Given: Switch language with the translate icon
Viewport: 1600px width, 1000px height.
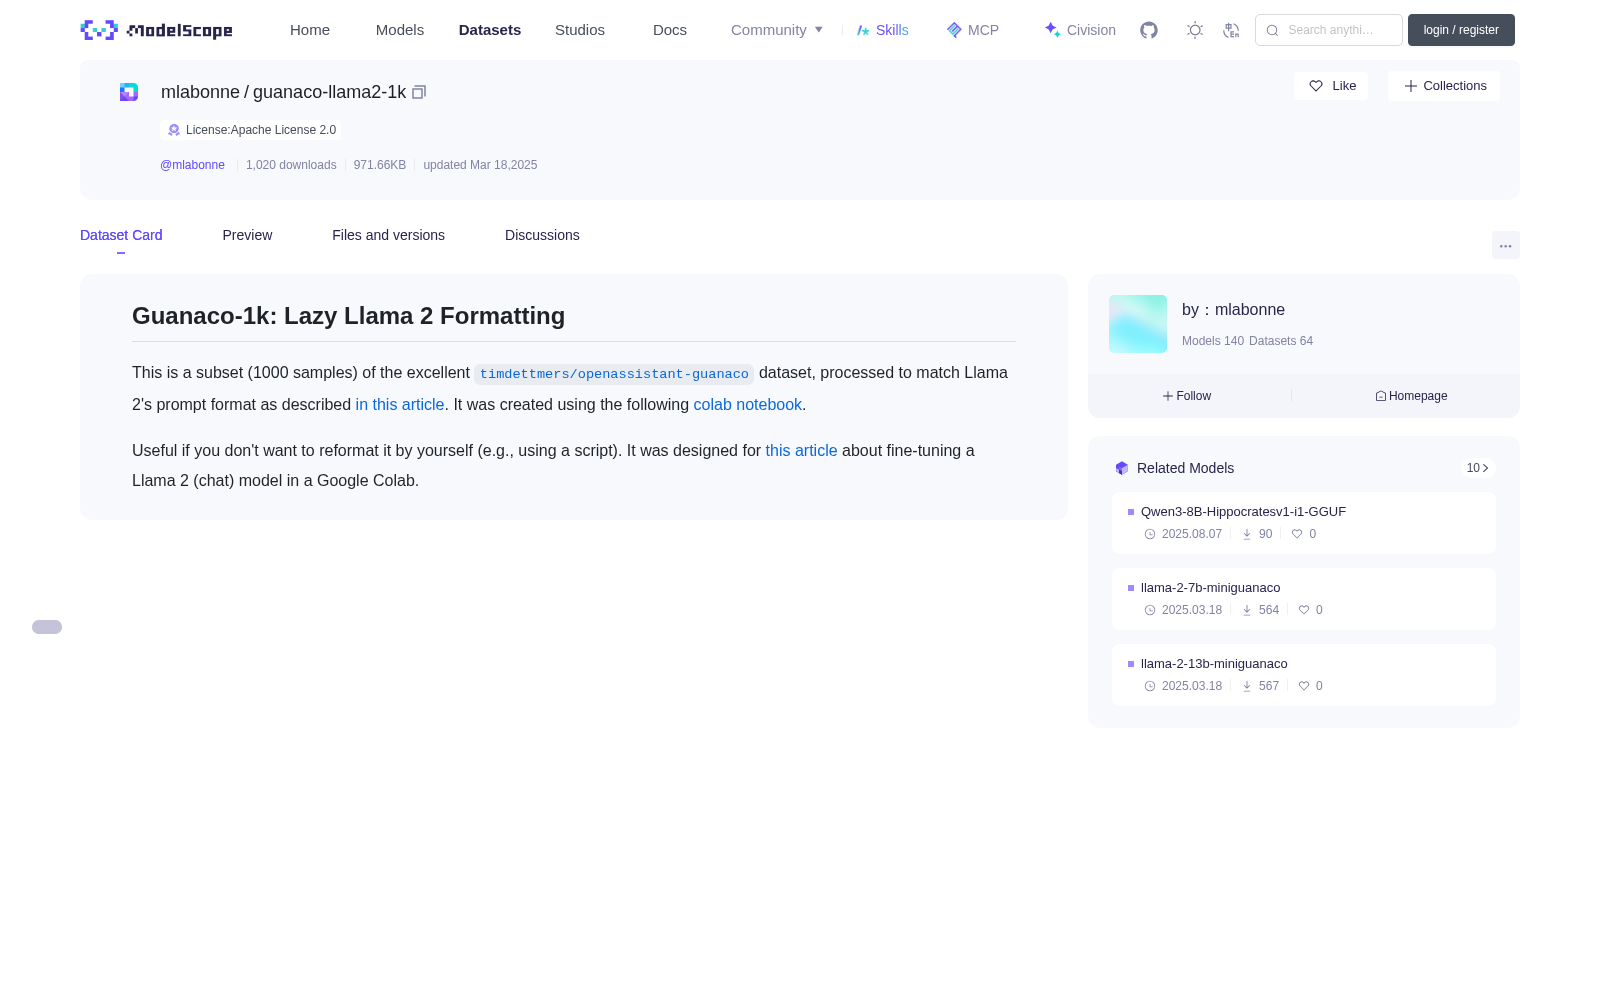Looking at the screenshot, I should [x=1231, y=30].
